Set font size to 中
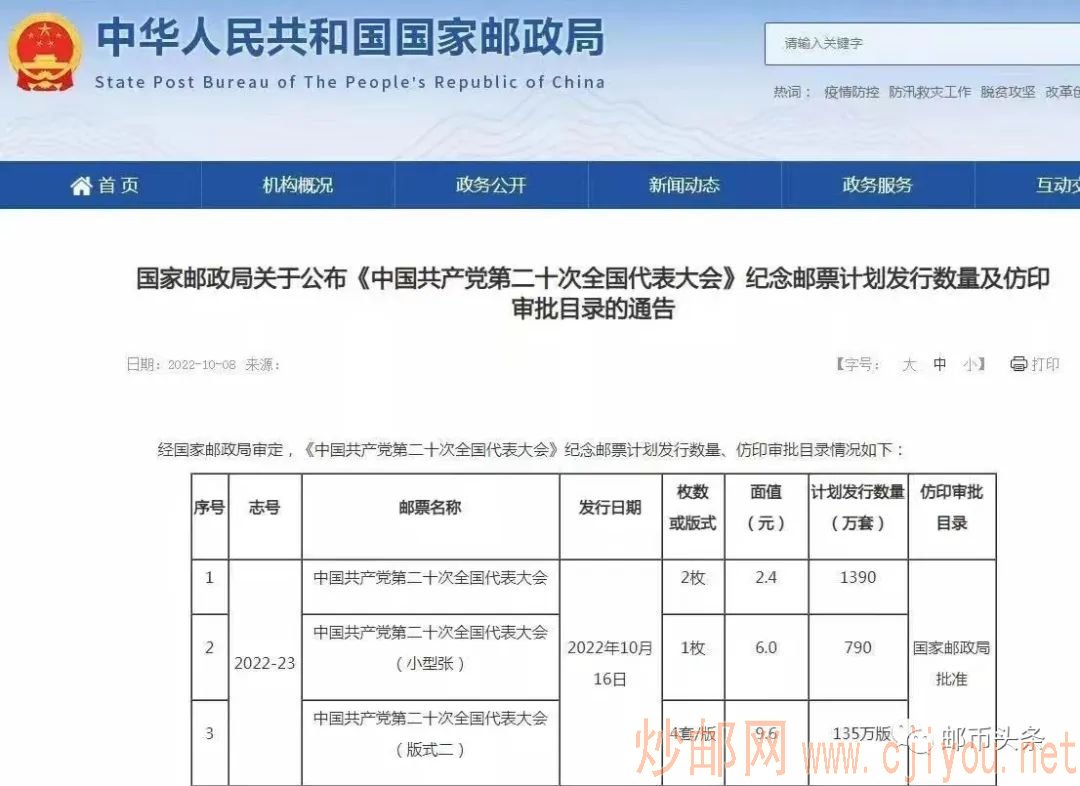 (939, 364)
